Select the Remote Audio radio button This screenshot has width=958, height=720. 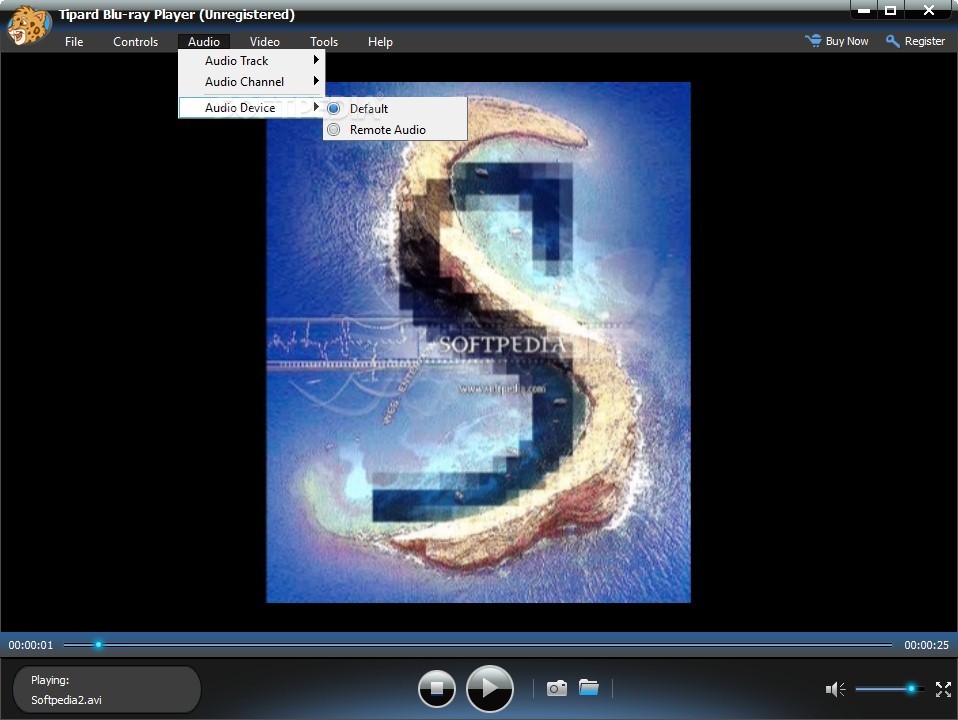(334, 130)
